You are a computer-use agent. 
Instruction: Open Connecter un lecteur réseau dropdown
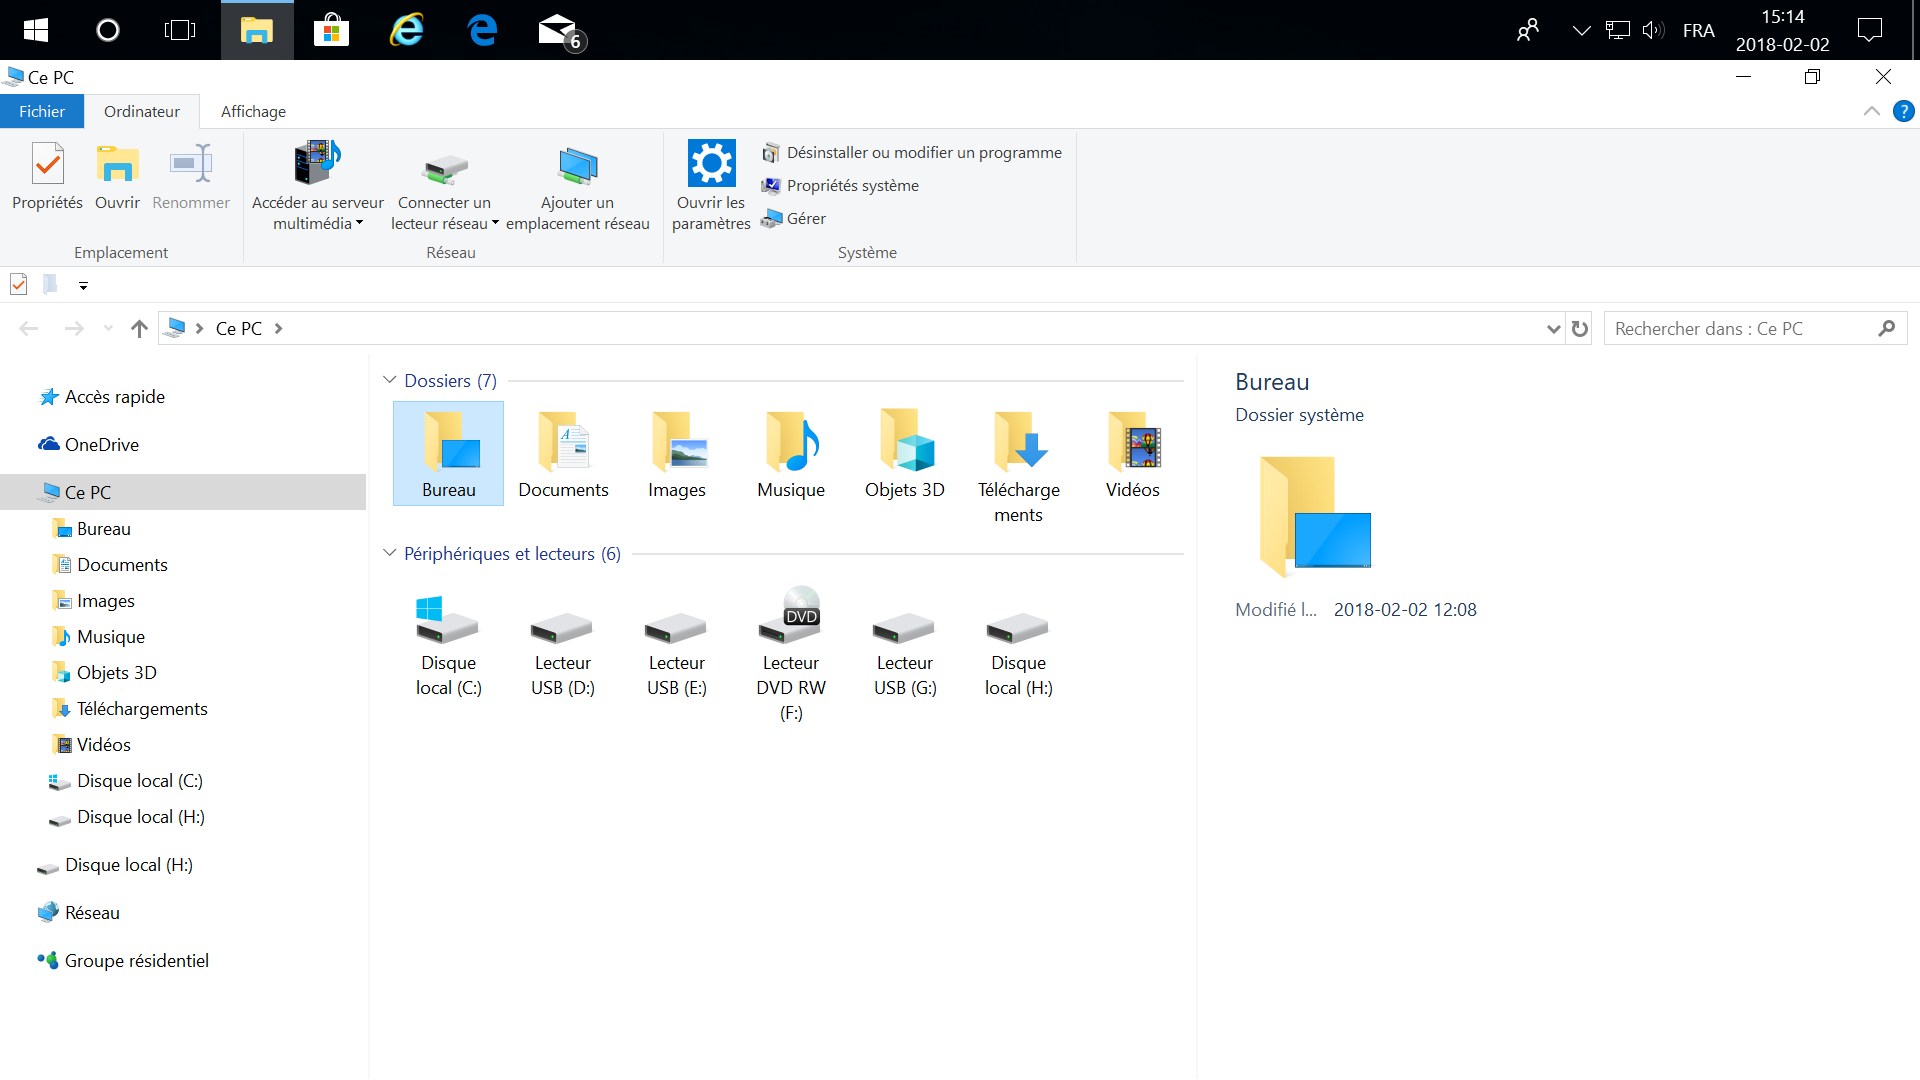pyautogui.click(x=495, y=224)
